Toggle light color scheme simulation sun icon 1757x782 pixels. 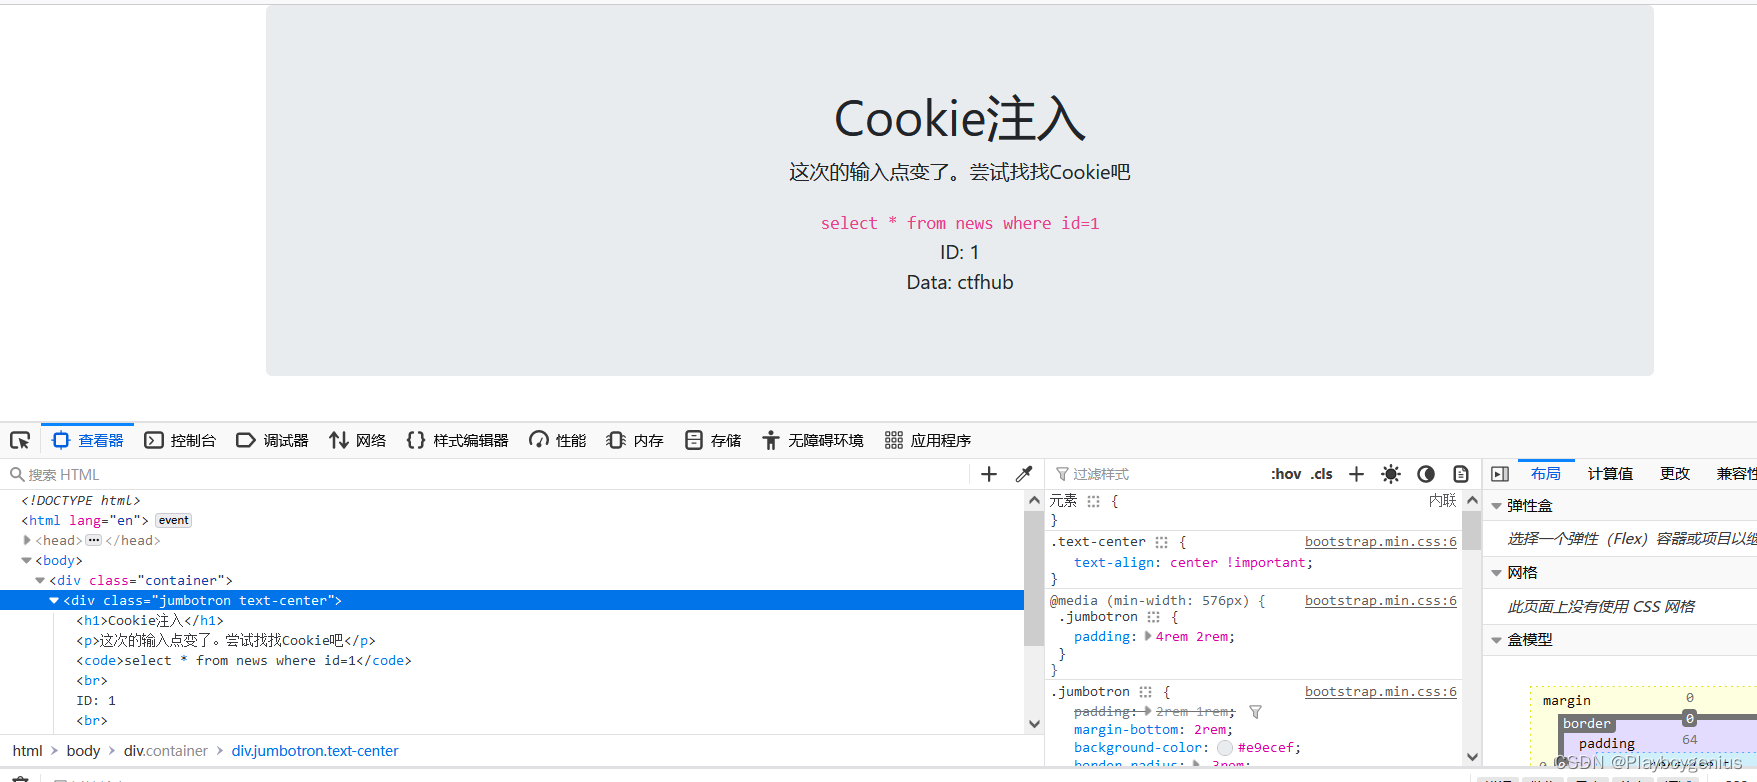point(1391,474)
